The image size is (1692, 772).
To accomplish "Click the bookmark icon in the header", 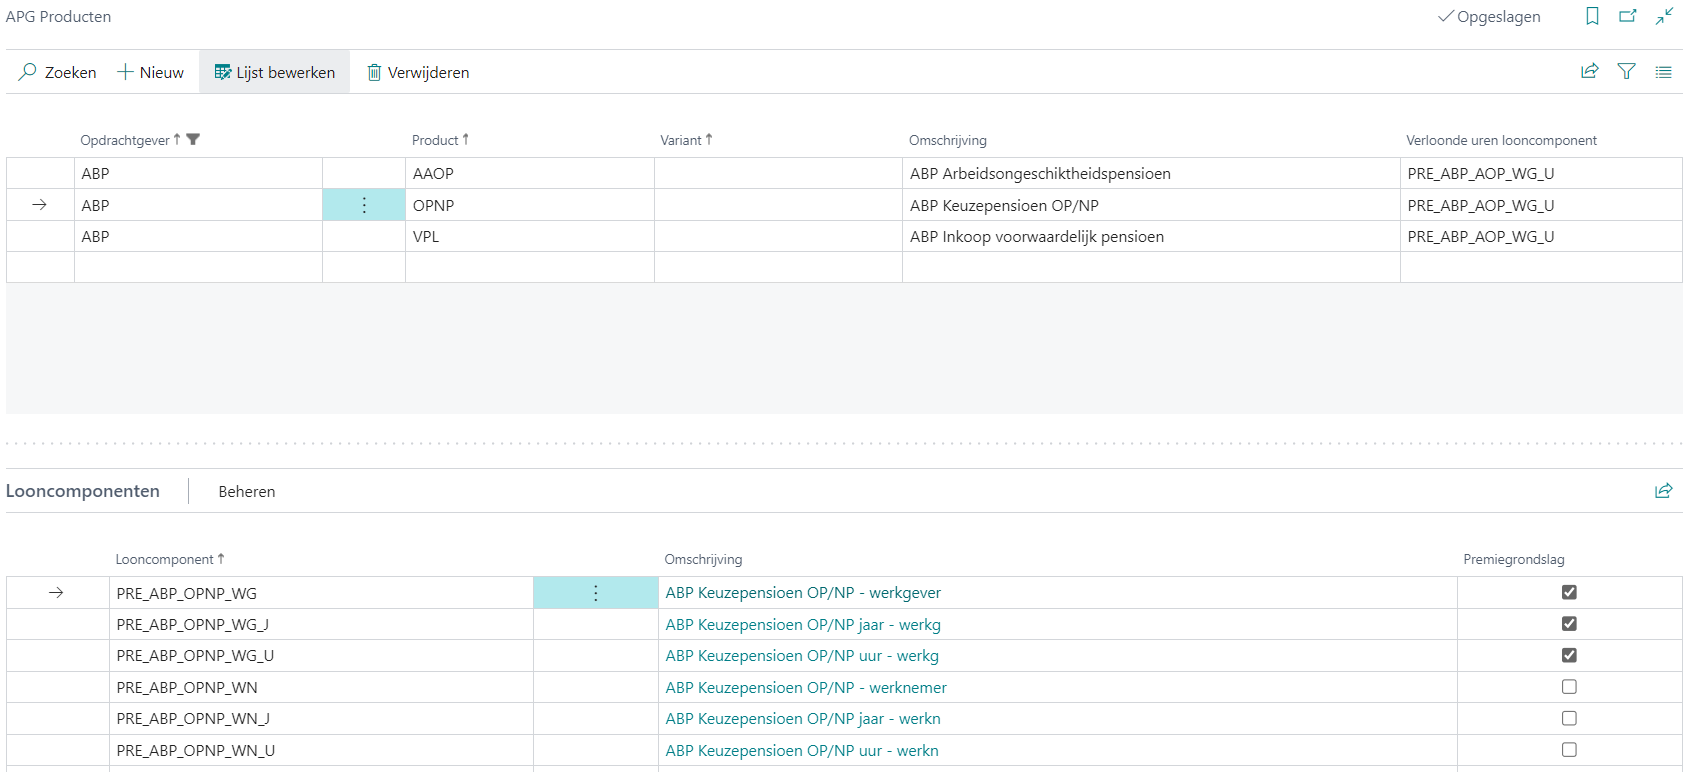I will click(1592, 16).
